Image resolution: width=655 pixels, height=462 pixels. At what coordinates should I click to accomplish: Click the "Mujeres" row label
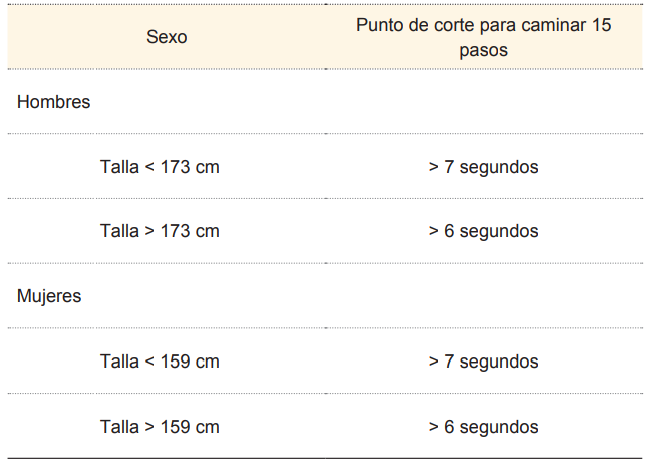tap(49, 296)
